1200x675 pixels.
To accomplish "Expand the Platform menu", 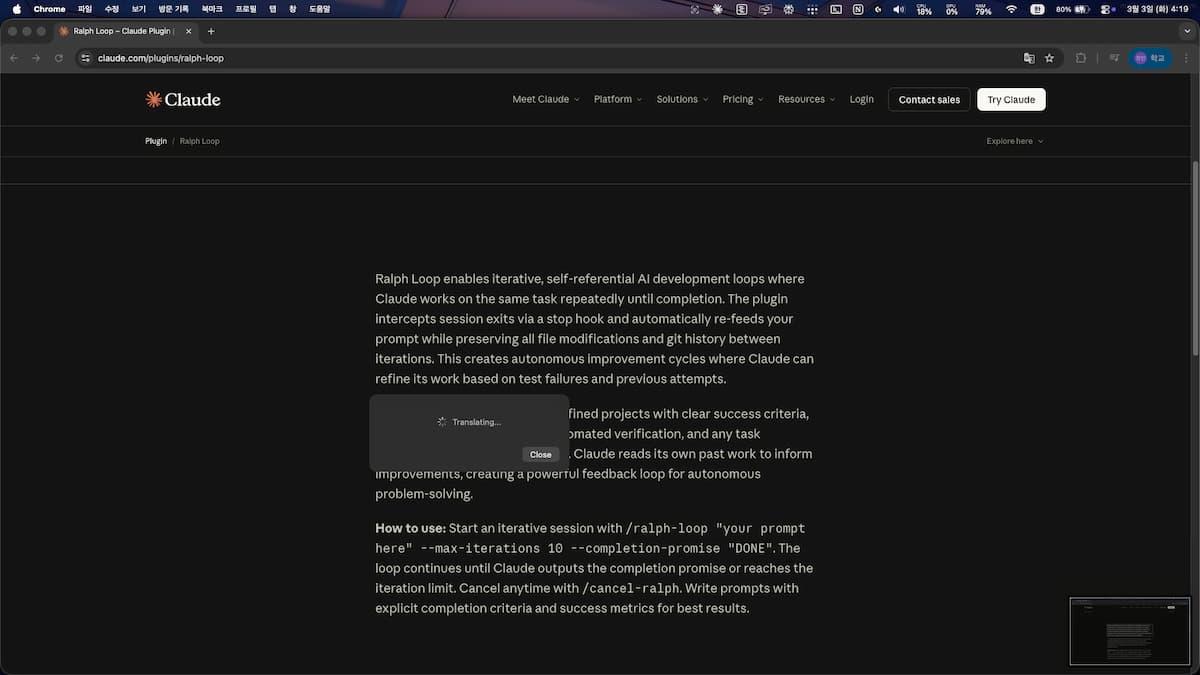I will [x=618, y=99].
